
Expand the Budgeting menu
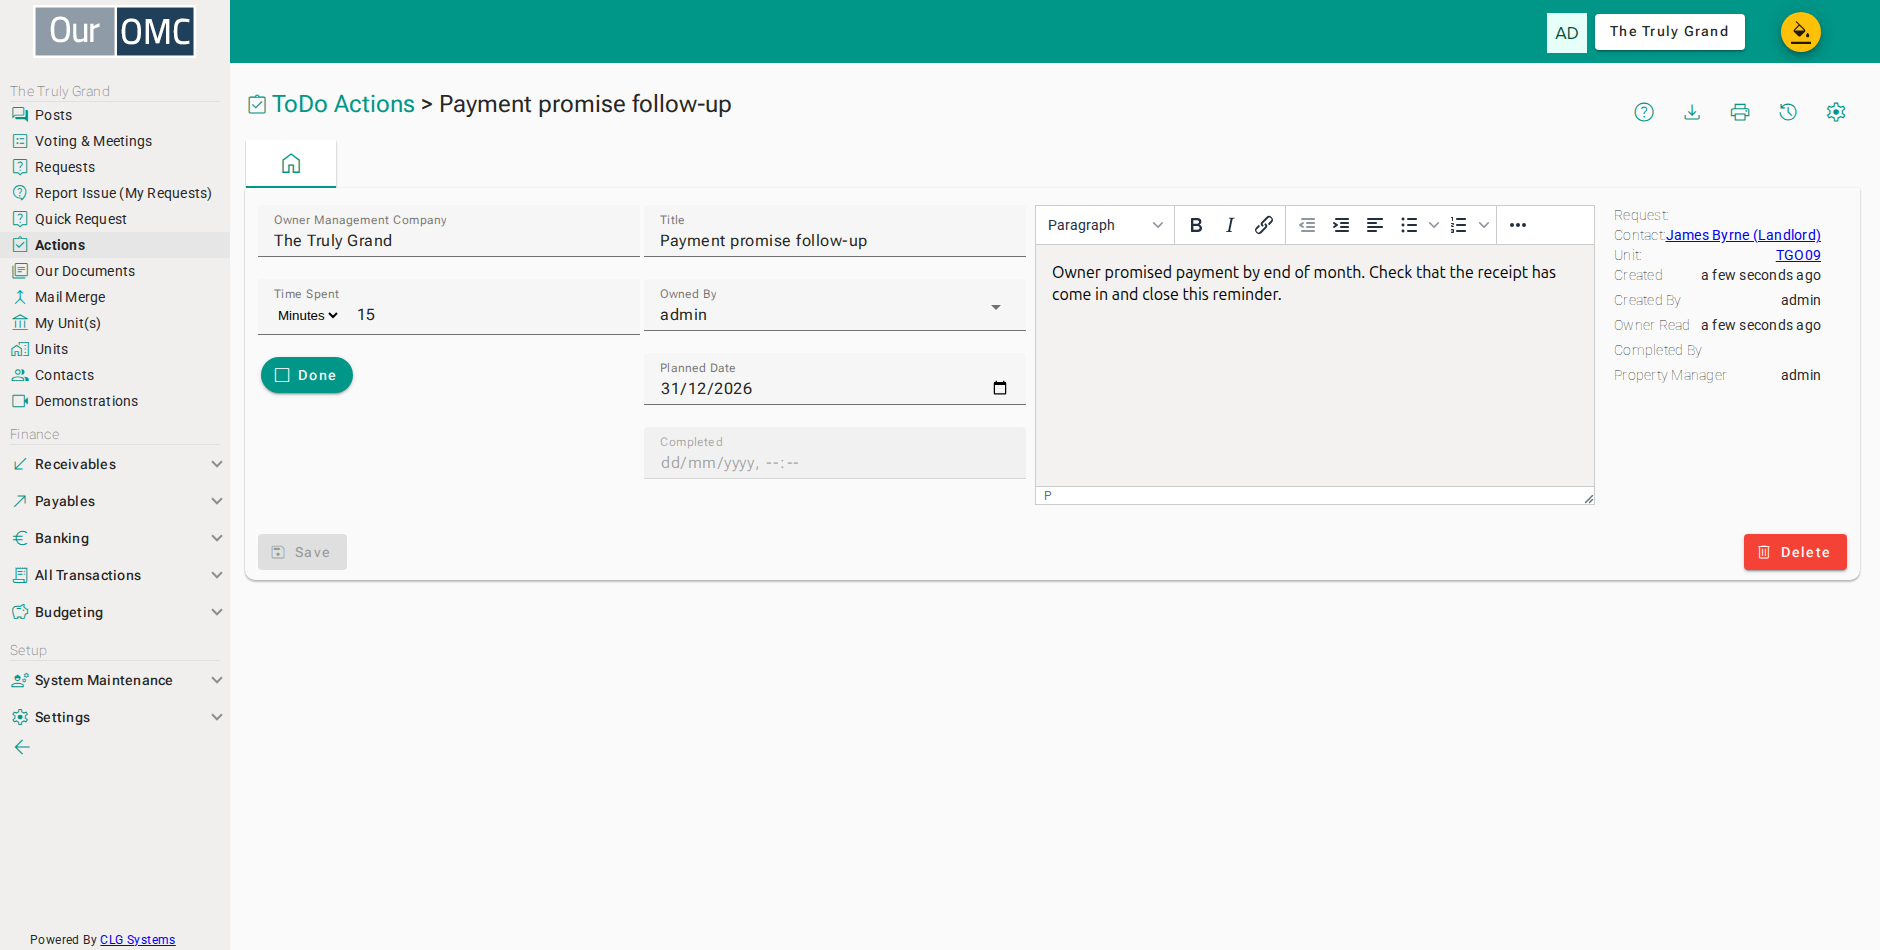pos(115,612)
